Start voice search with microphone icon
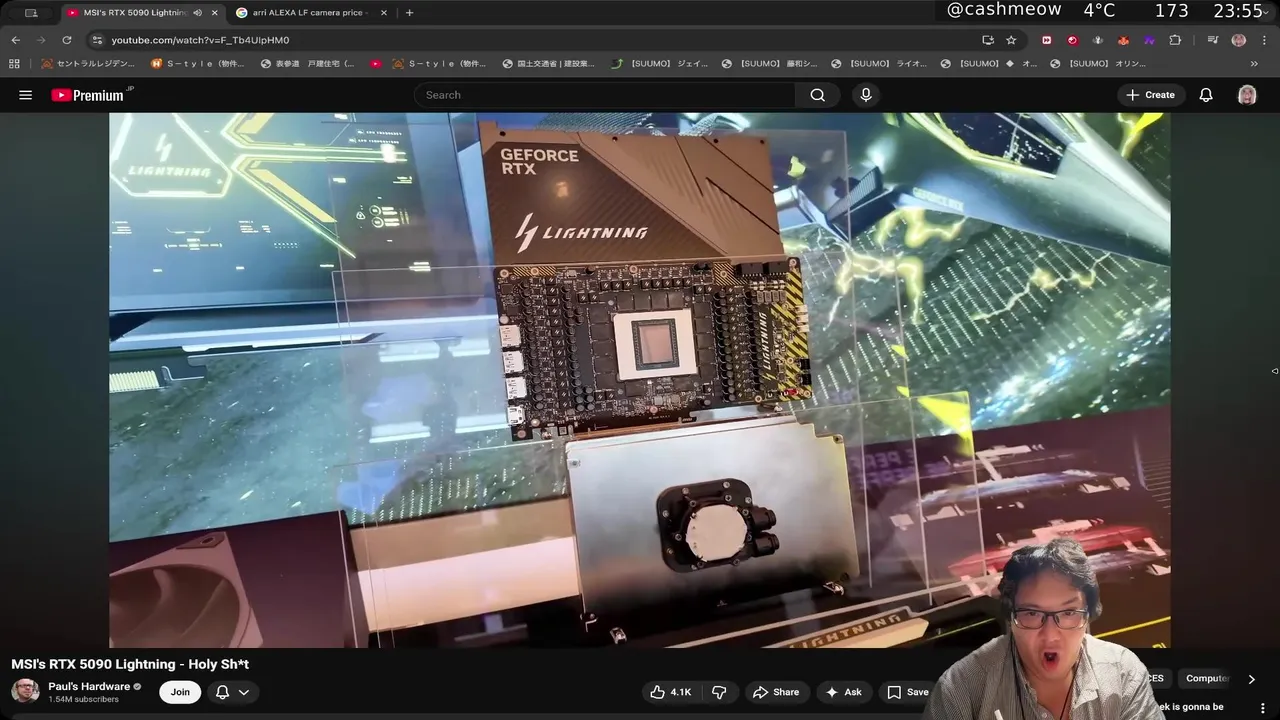1280x720 pixels. coord(866,95)
